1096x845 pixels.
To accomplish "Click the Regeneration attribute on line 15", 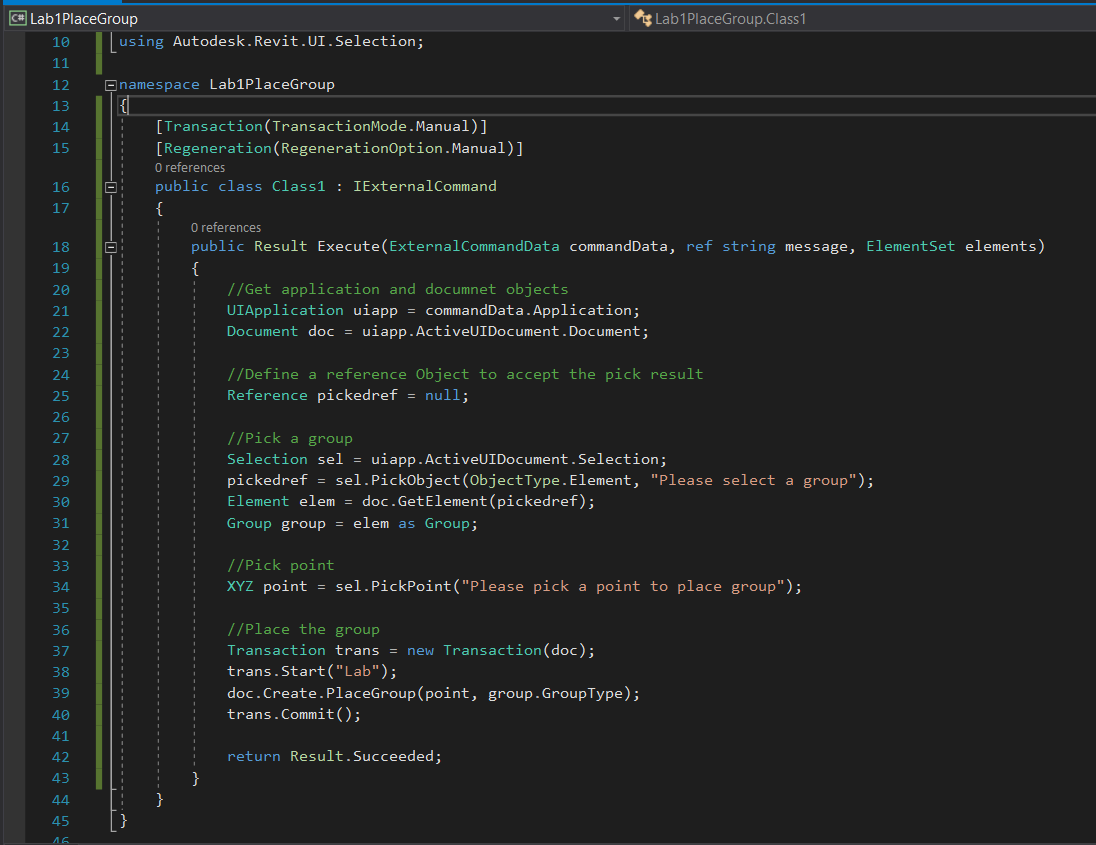I will [x=219, y=148].
